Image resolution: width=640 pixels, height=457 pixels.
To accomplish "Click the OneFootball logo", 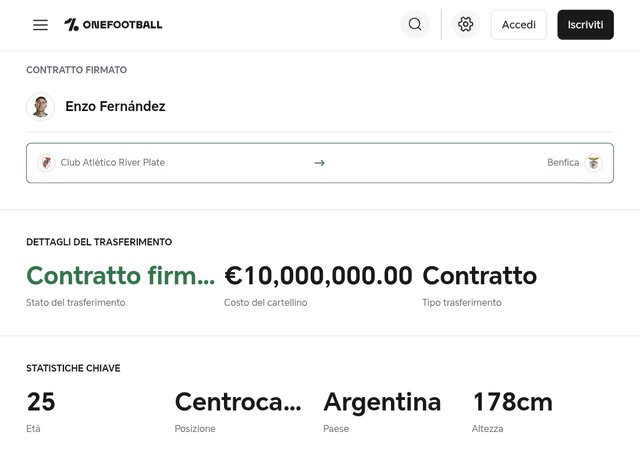I will tap(113, 25).
